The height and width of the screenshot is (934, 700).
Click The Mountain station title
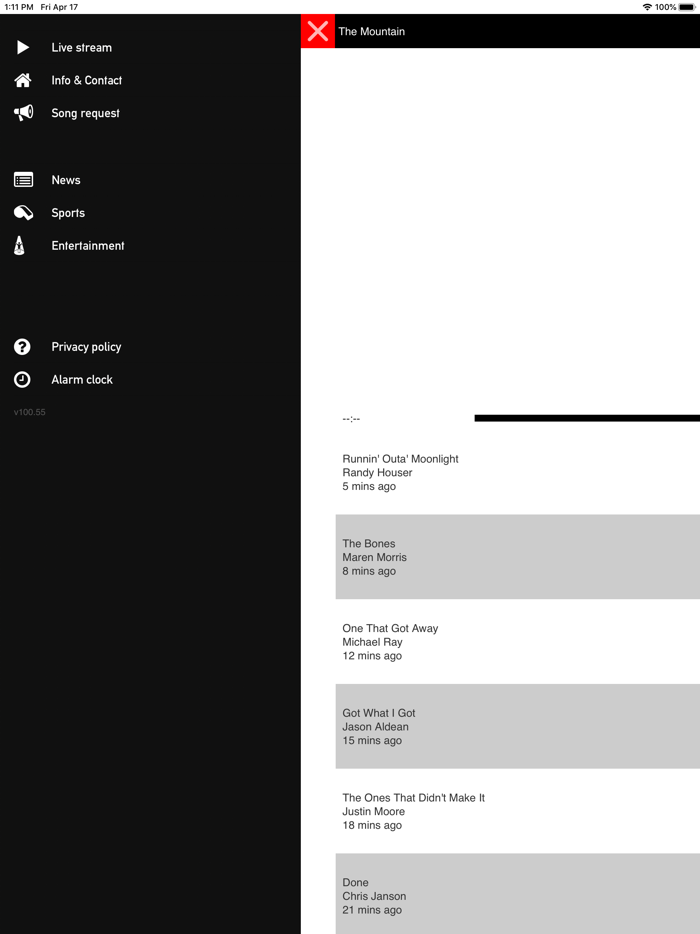[372, 32]
